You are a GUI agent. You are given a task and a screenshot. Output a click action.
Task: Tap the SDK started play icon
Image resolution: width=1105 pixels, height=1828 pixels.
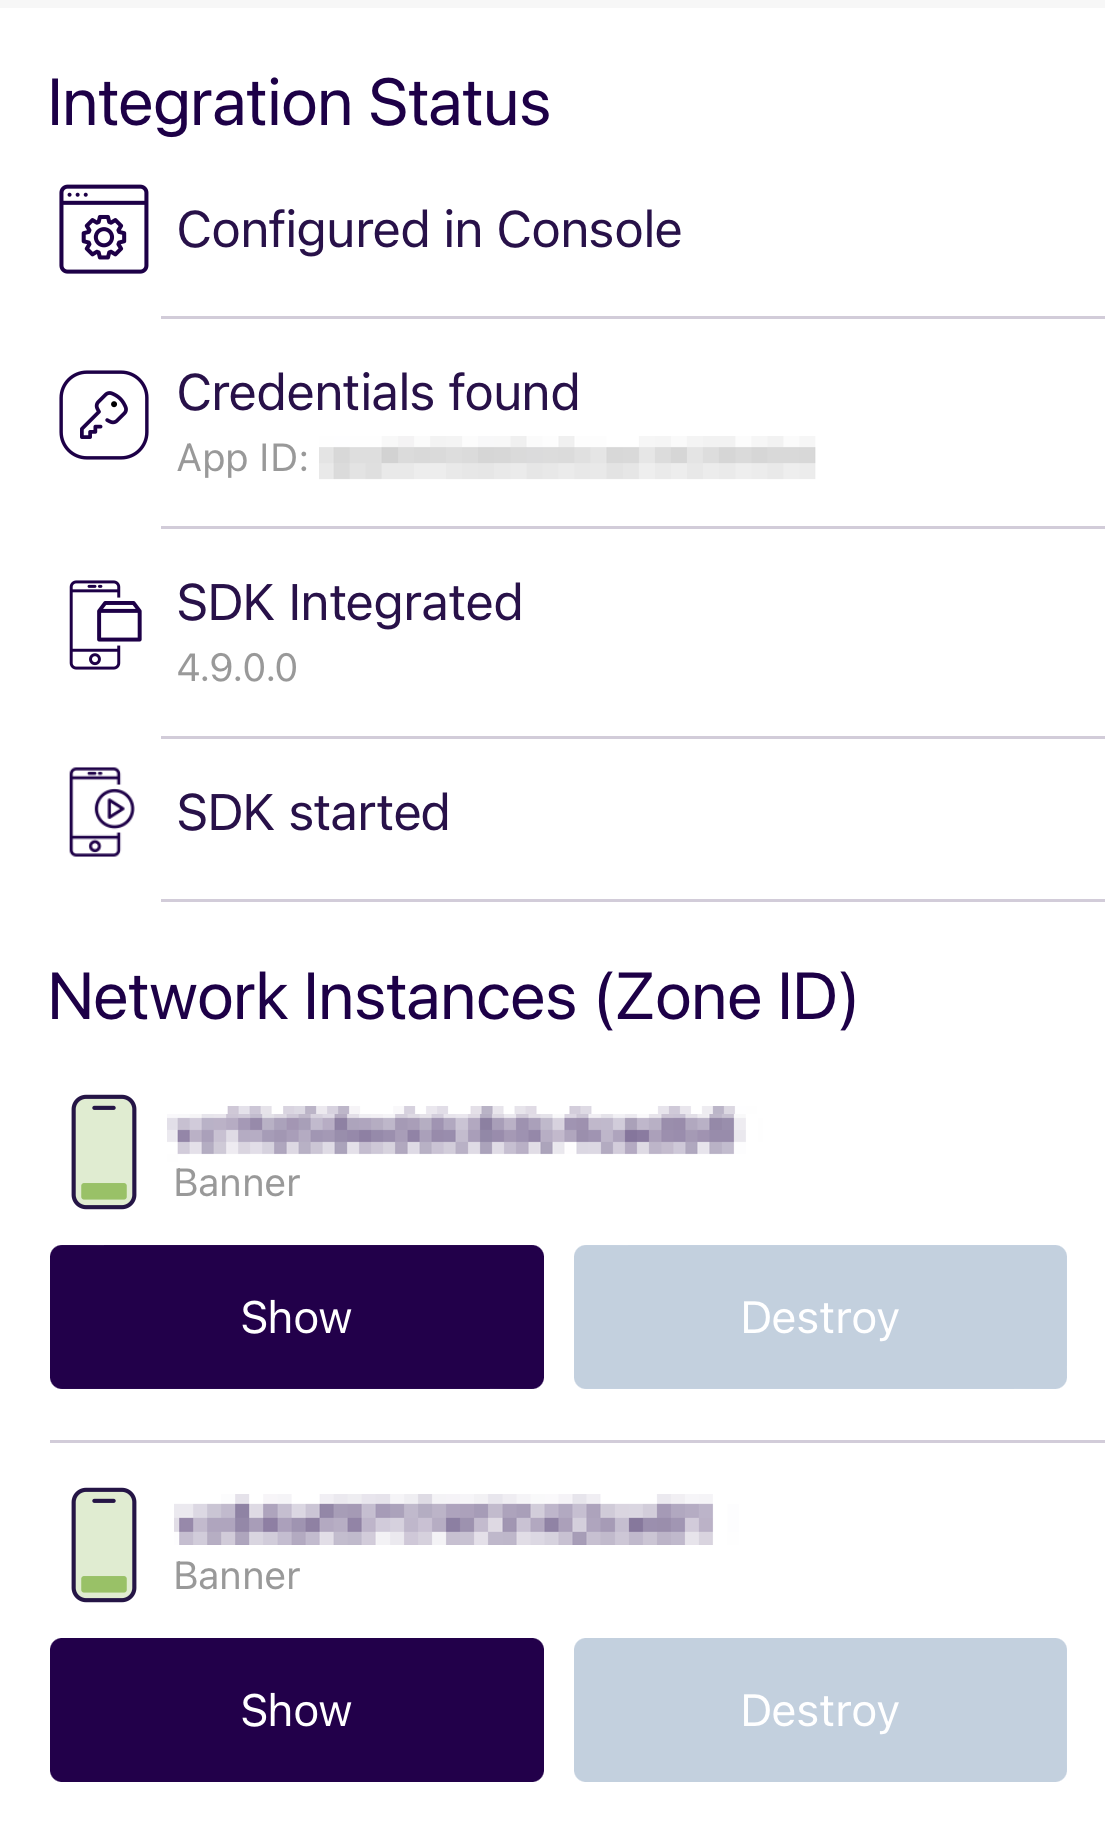click(x=102, y=812)
